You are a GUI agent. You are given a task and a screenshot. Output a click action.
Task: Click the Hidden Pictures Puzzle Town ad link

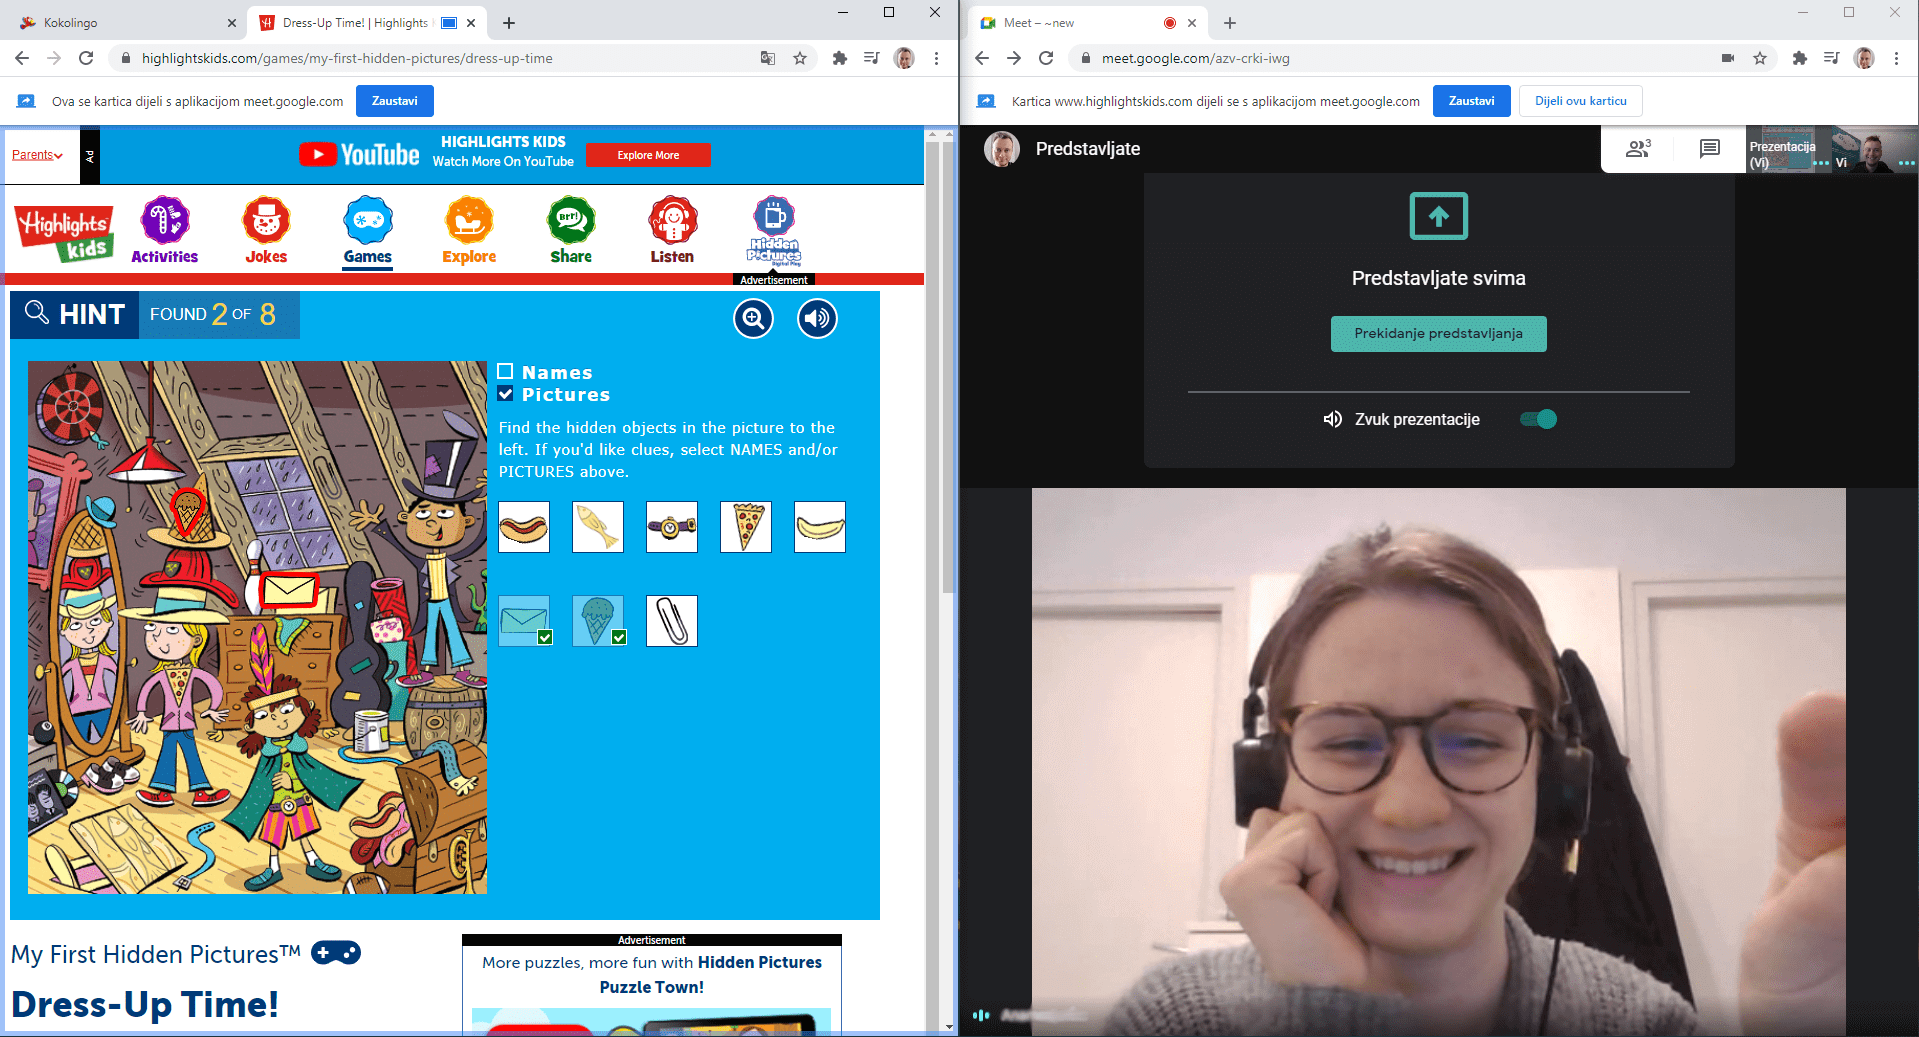(x=652, y=974)
